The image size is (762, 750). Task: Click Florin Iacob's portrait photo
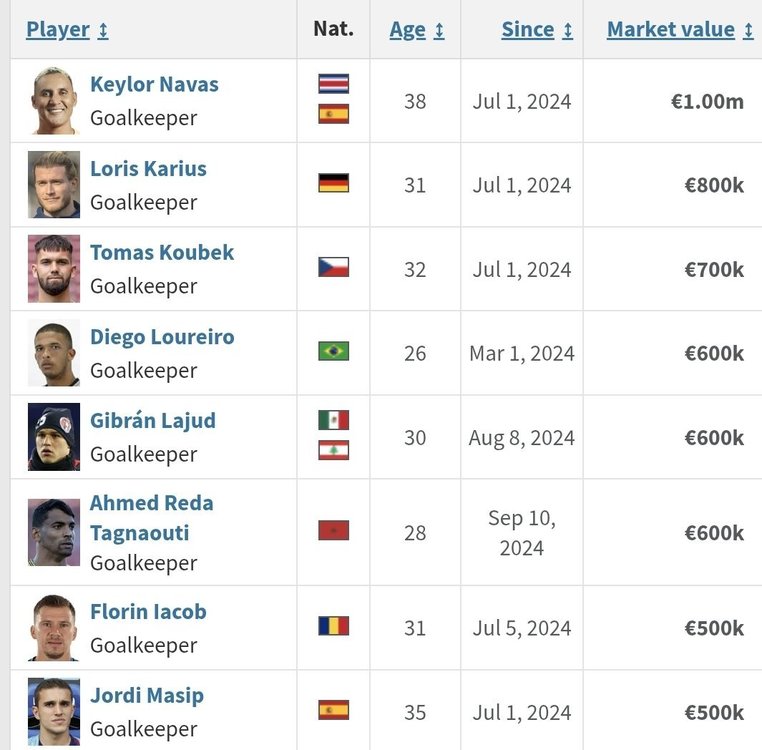coord(54,628)
